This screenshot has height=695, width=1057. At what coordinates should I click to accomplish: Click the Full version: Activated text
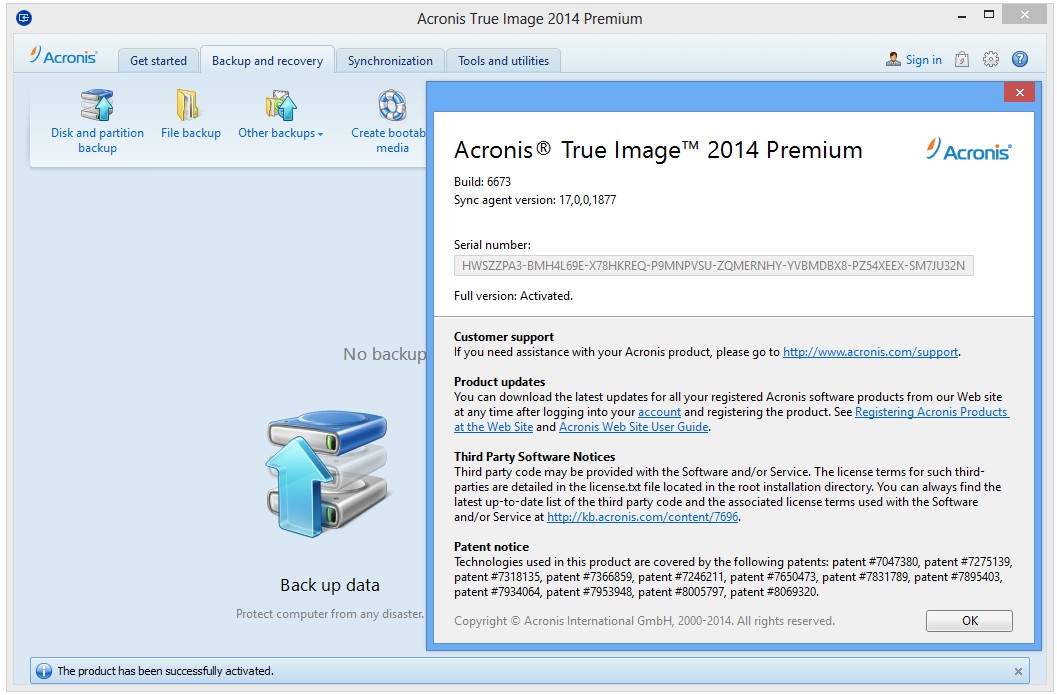(513, 296)
